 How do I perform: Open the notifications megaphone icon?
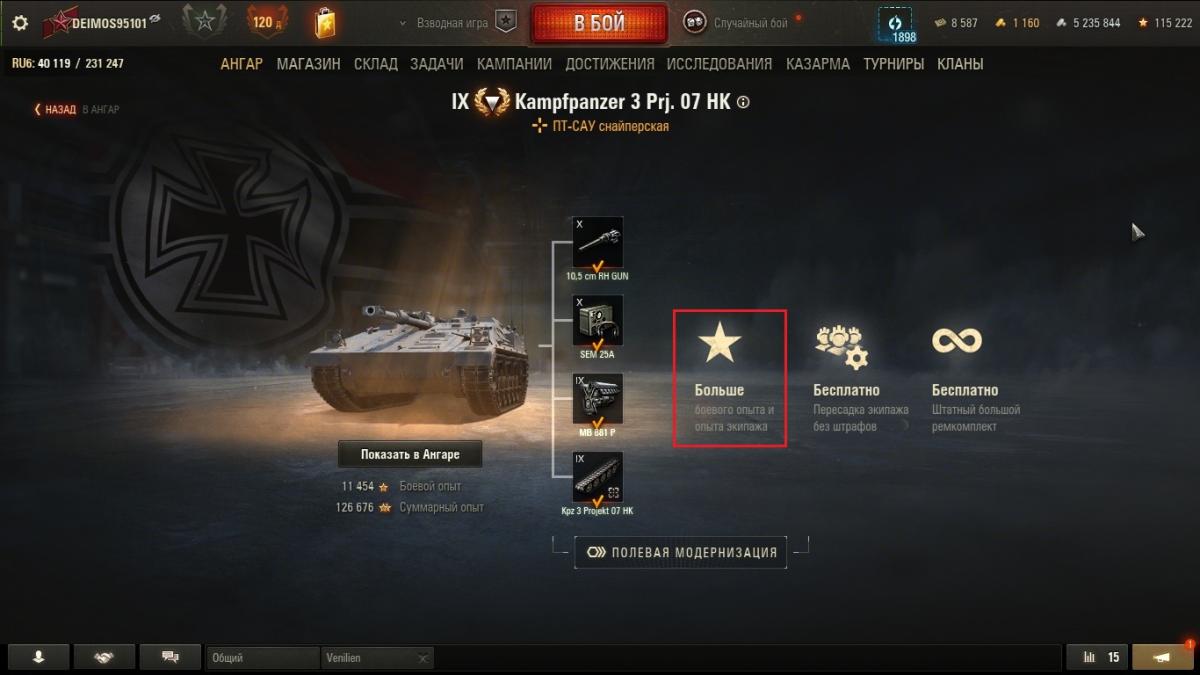point(1163,657)
